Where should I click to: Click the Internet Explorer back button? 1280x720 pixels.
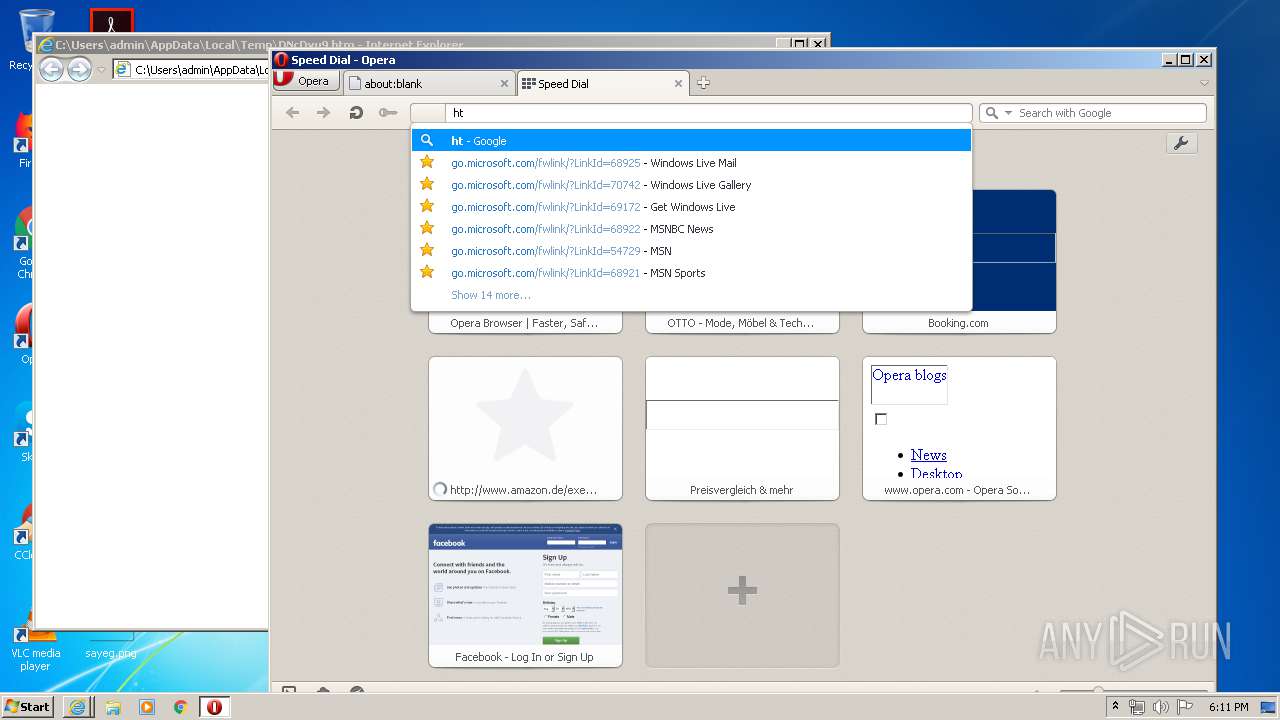pyautogui.click(x=51, y=69)
